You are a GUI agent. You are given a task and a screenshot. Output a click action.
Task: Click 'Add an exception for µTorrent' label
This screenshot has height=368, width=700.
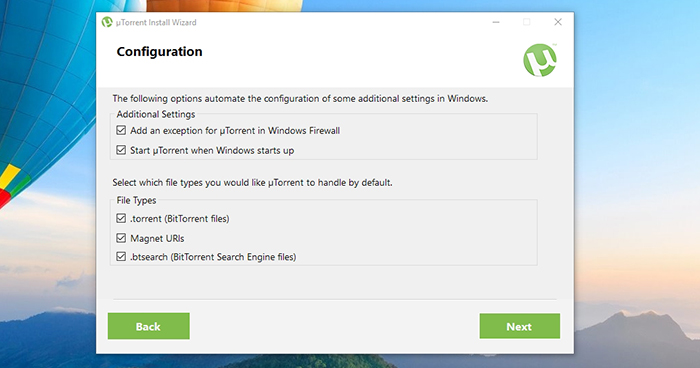(x=235, y=131)
